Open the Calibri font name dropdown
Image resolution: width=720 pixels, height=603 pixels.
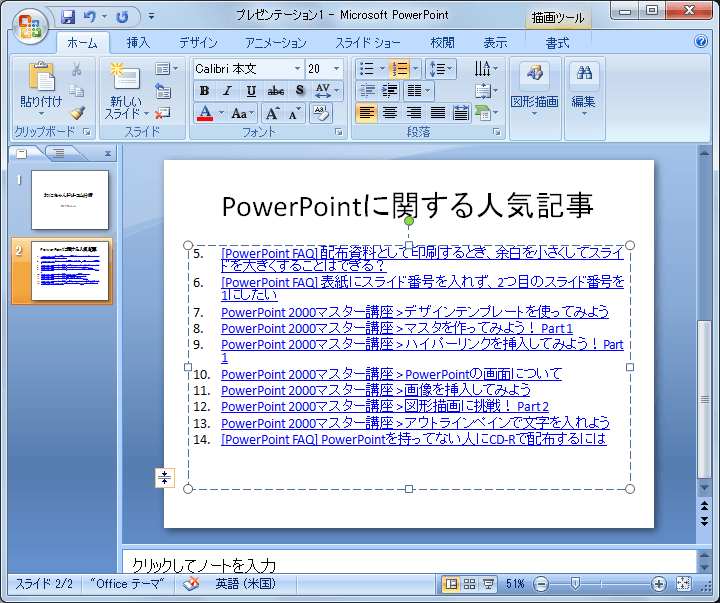(297, 69)
